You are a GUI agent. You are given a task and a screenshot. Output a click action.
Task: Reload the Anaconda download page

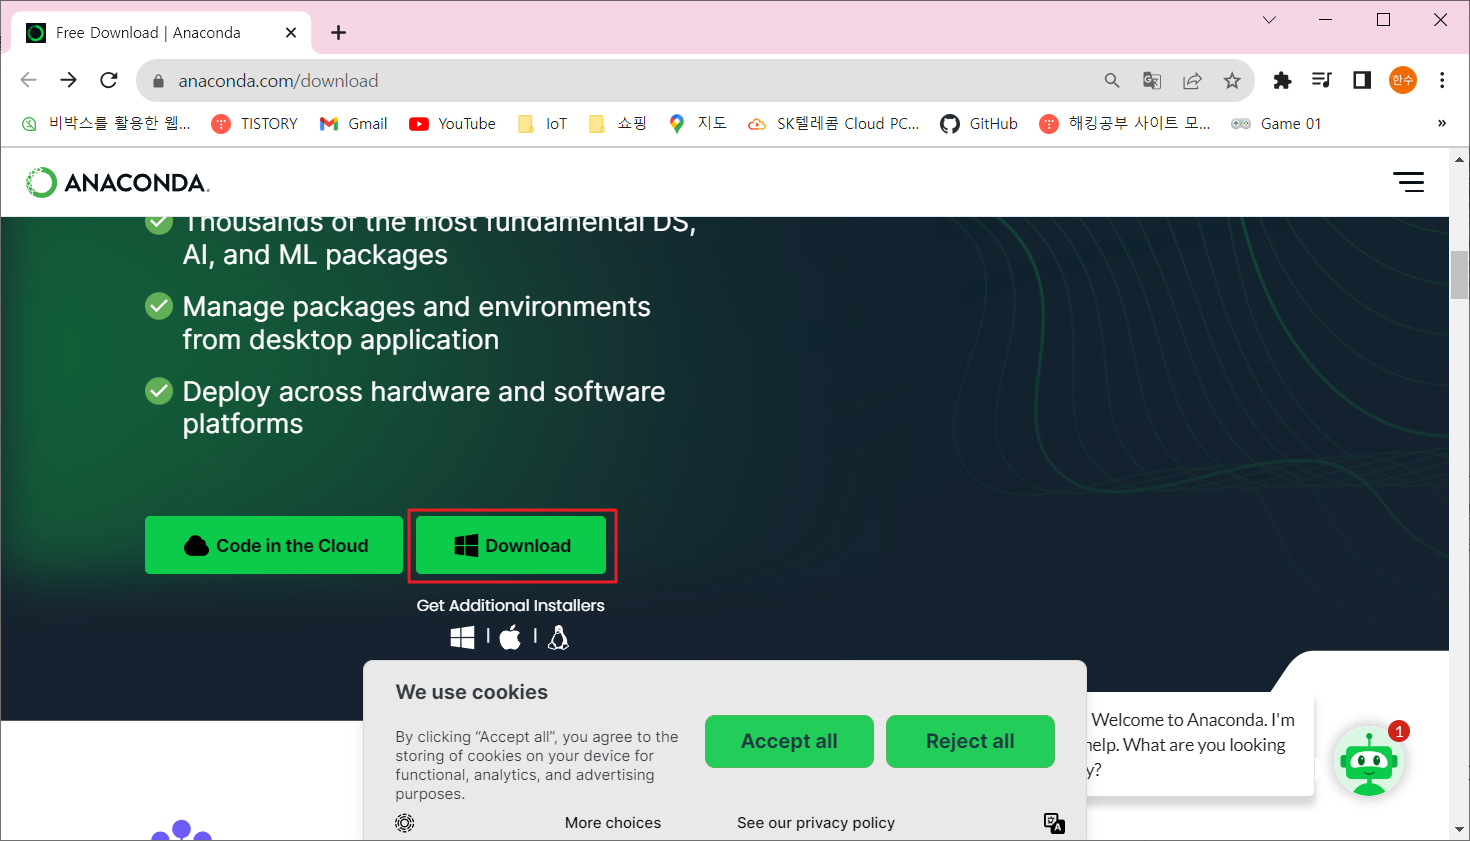tap(109, 80)
